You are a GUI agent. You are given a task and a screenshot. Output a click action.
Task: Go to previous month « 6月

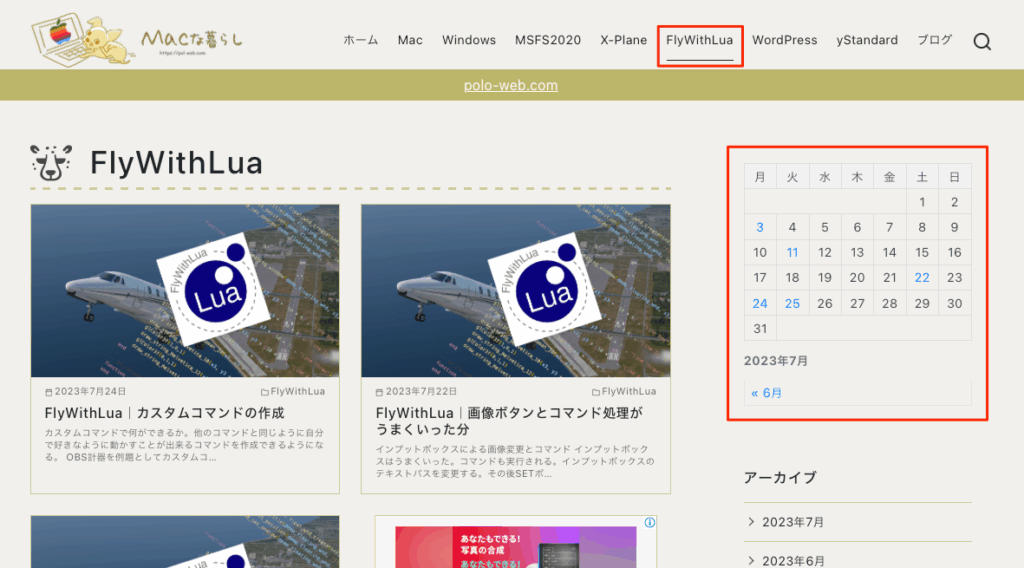coord(766,393)
